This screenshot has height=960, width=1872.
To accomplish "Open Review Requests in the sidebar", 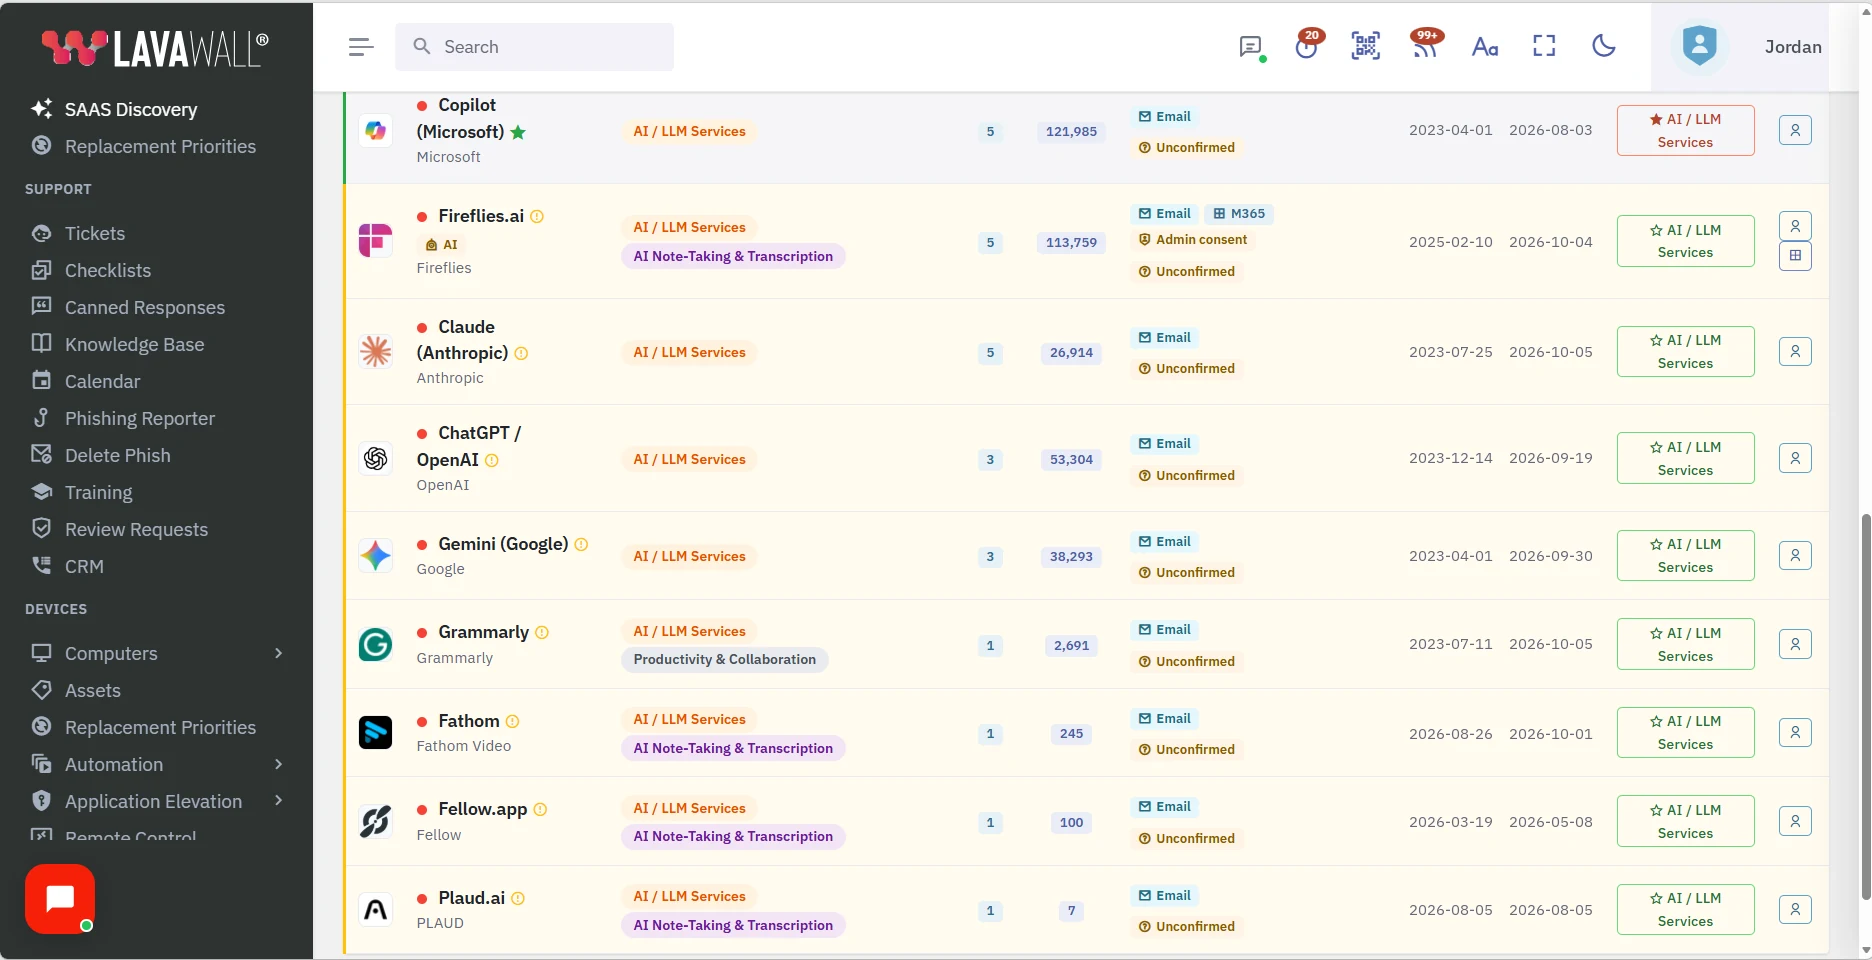I will pos(136,529).
